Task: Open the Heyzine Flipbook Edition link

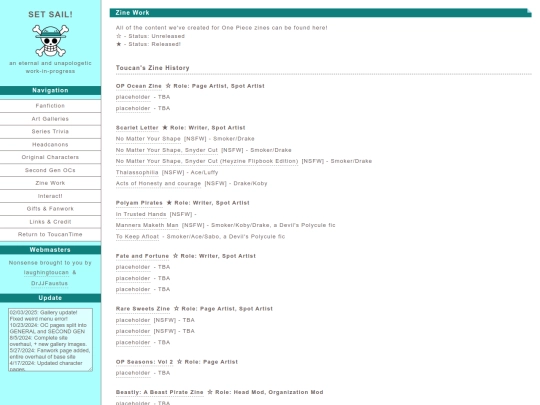Action: point(207,161)
